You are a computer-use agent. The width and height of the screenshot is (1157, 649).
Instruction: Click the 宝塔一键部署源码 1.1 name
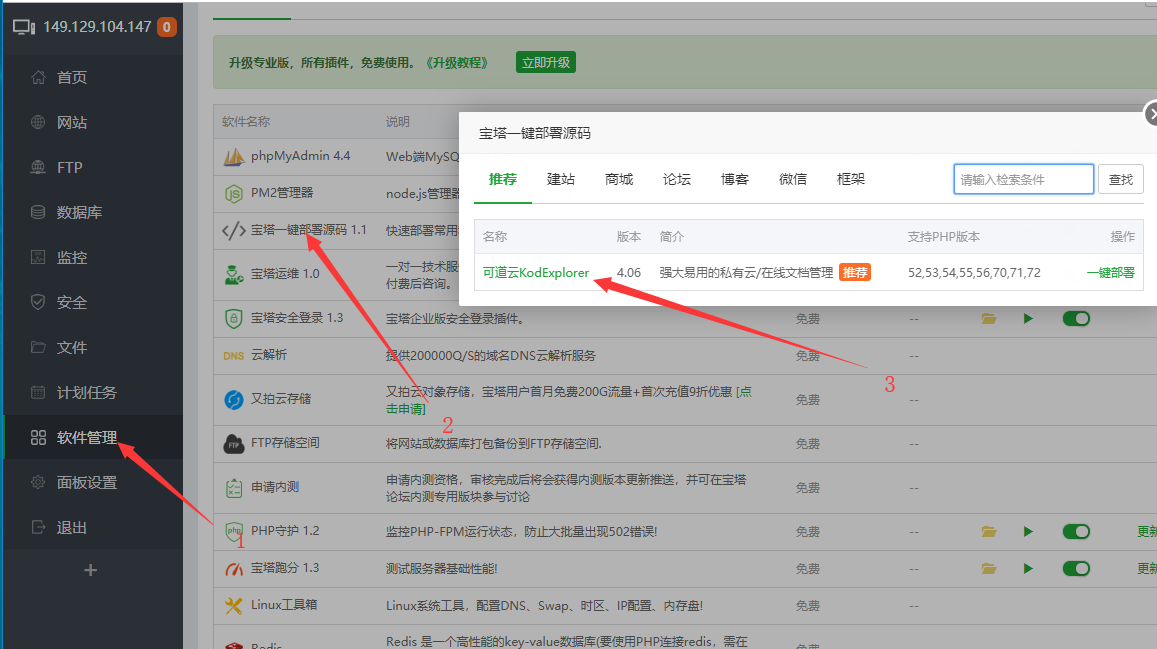click(308, 230)
